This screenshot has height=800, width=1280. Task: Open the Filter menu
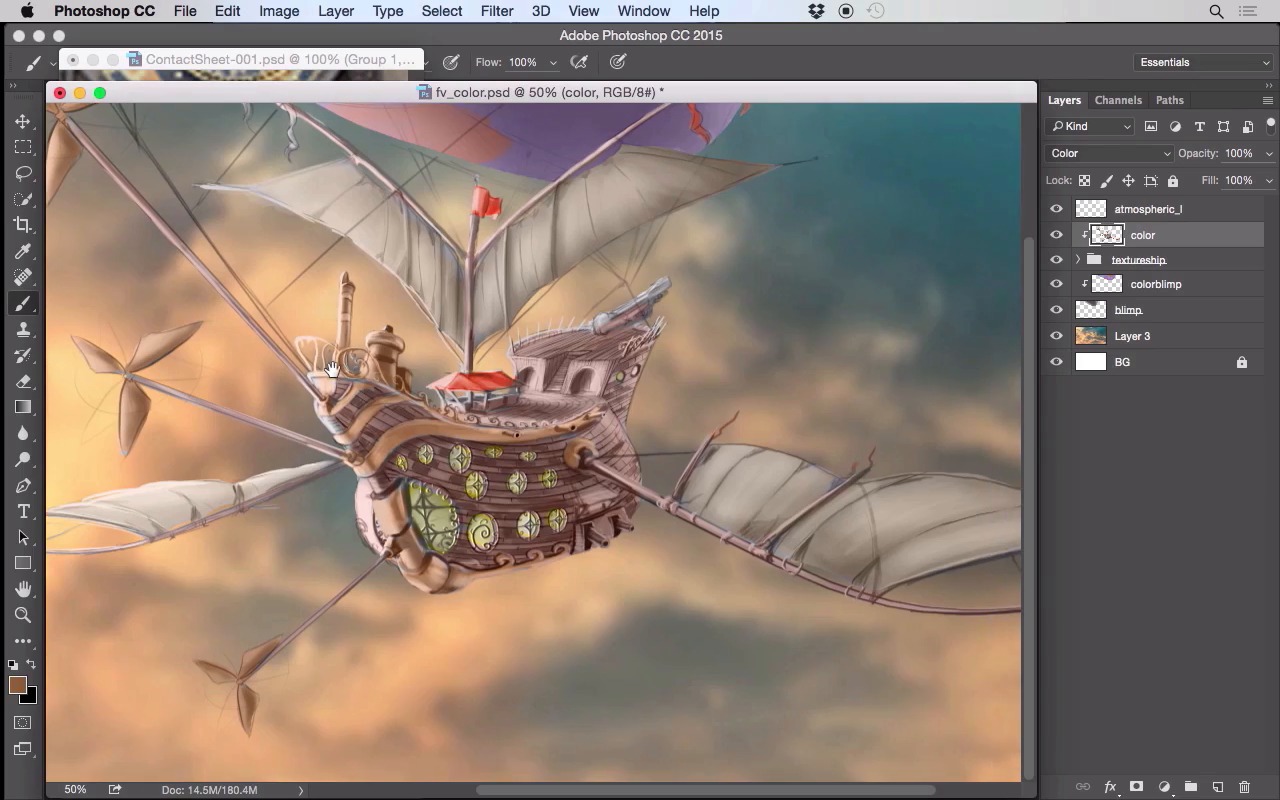pyautogui.click(x=496, y=11)
